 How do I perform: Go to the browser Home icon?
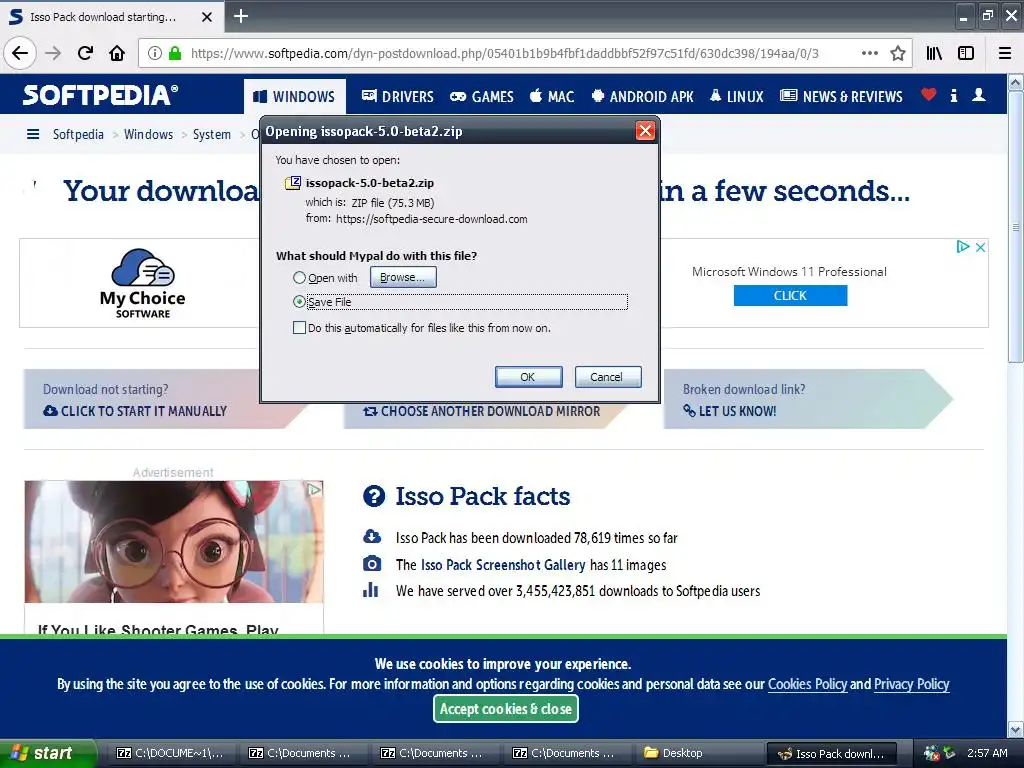(x=117, y=53)
